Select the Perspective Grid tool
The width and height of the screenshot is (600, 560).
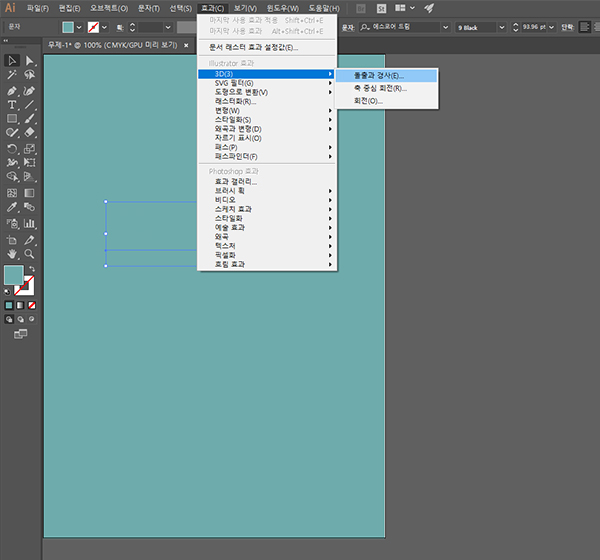(x=29, y=176)
